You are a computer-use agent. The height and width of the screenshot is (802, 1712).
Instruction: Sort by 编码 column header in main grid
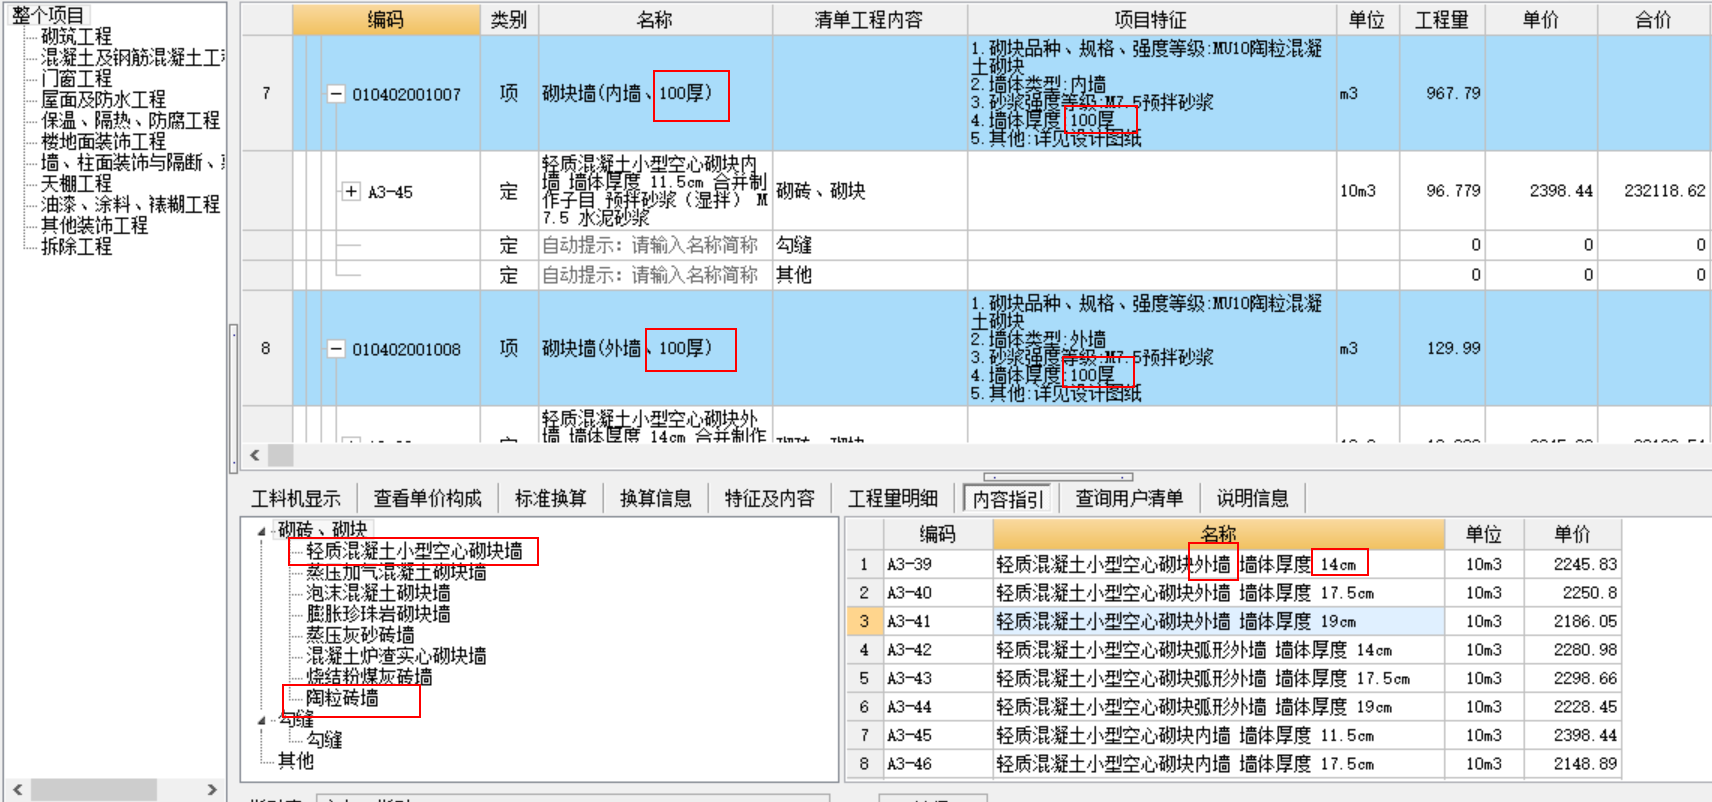click(x=386, y=19)
